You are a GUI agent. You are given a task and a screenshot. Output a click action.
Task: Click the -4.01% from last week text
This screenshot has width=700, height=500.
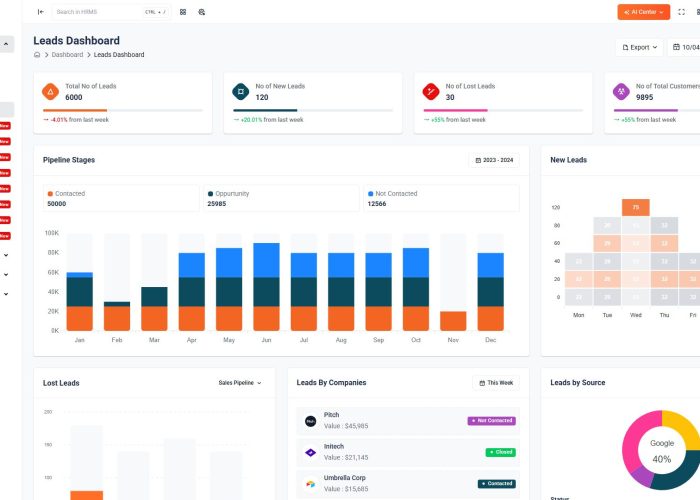point(79,120)
